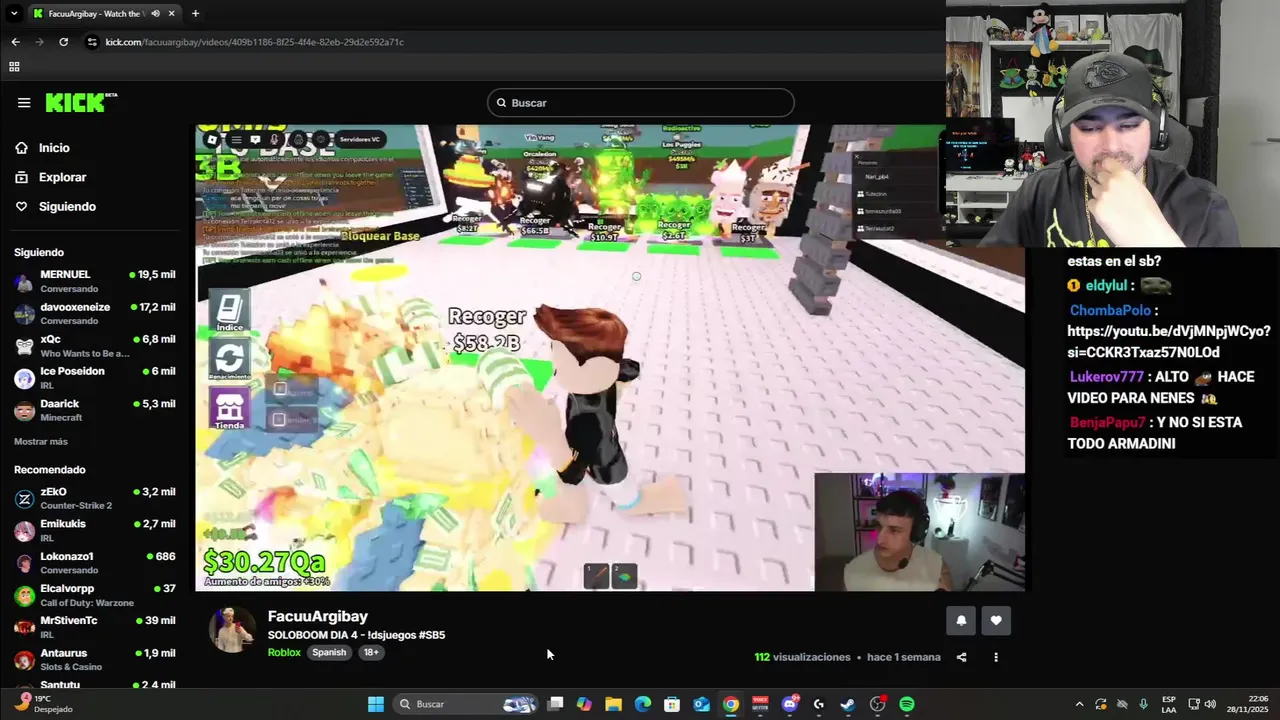Screen dimensions: 1280x720
Task: Follow the channel with heart button
Action: (x=996, y=621)
